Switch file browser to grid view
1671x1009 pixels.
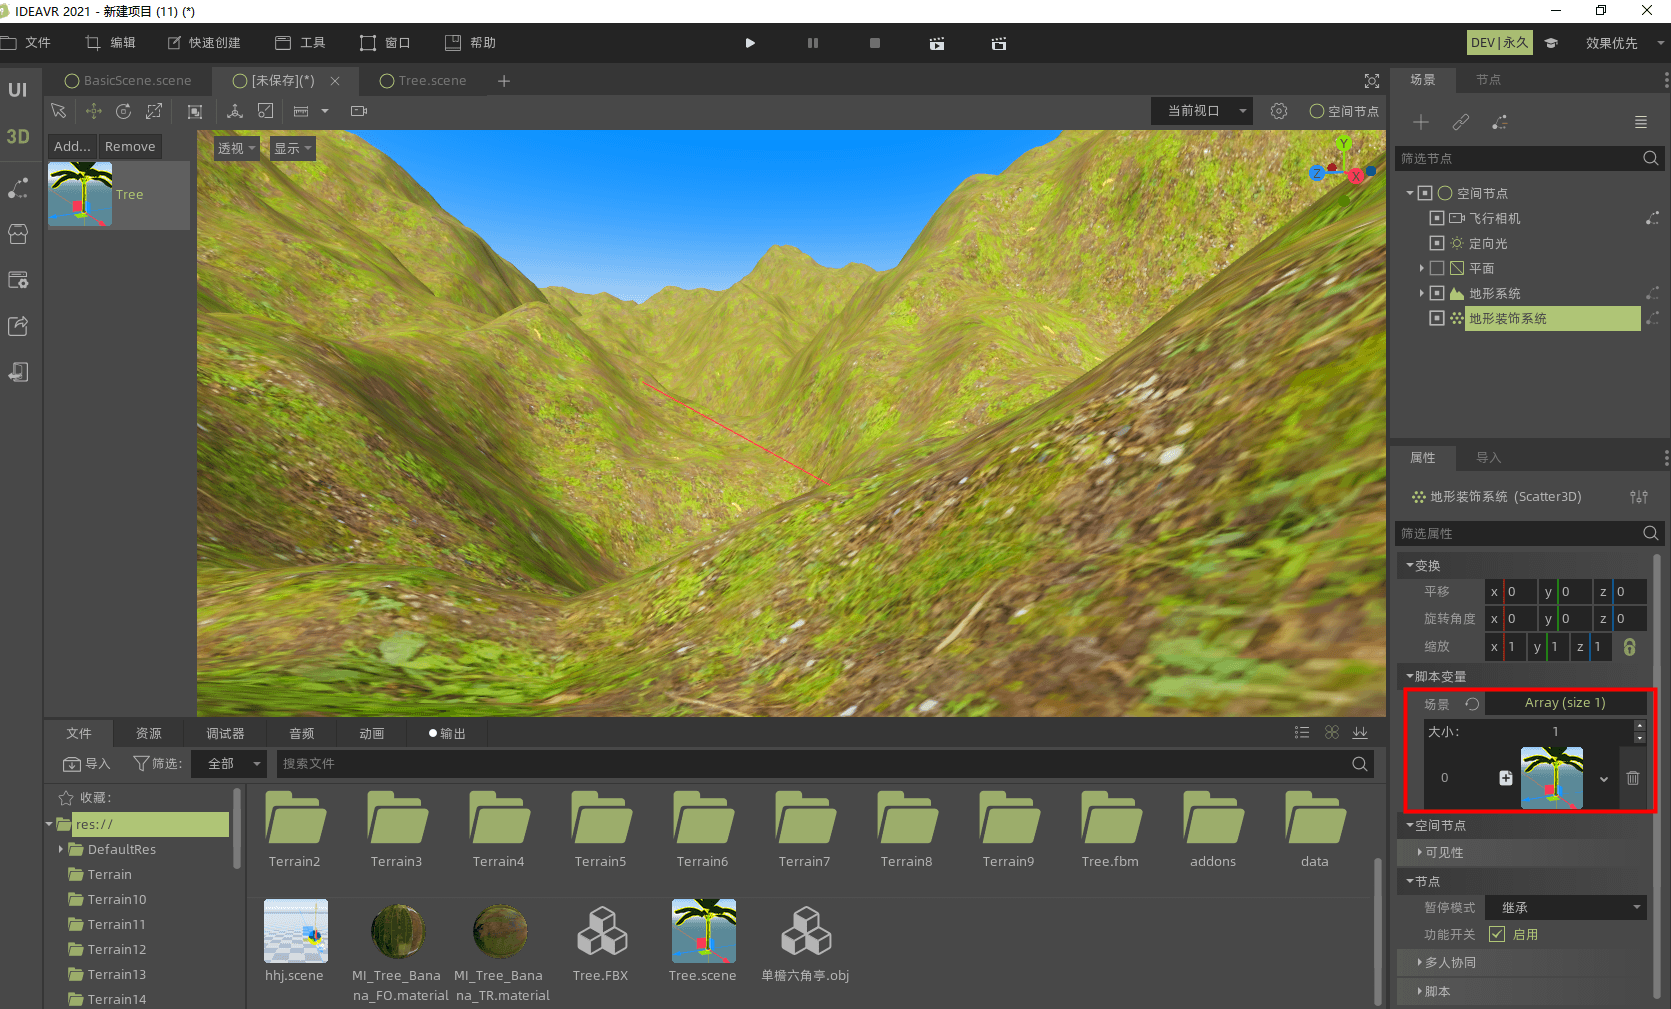coord(1331,733)
